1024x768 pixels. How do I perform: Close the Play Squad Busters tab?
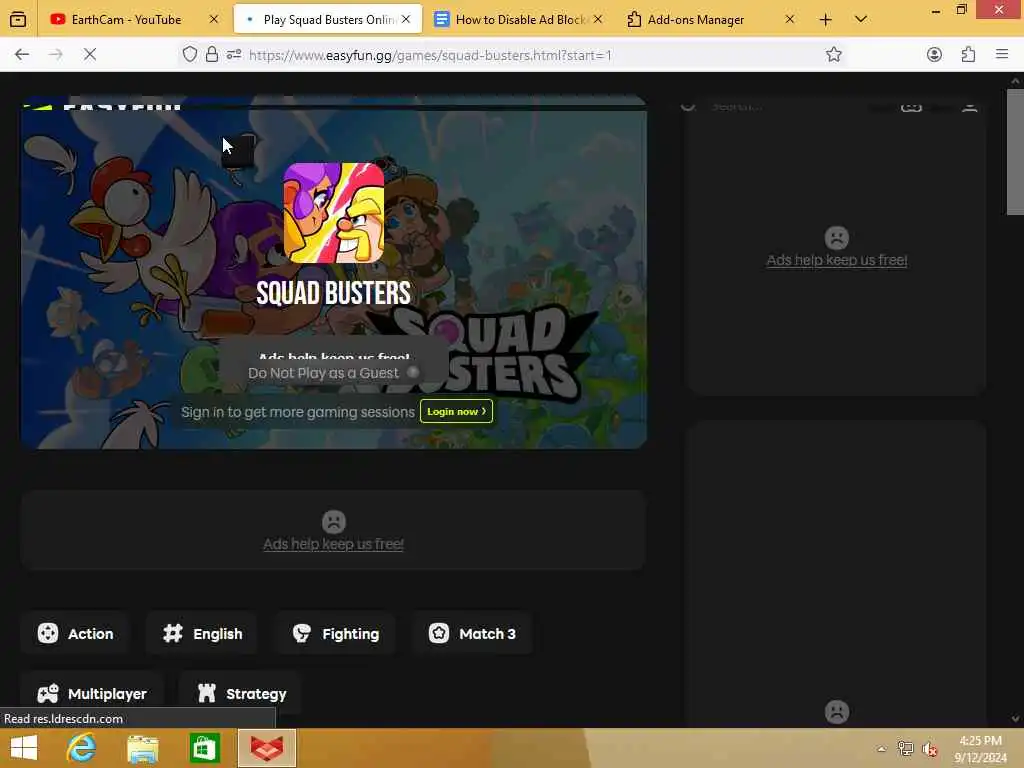click(406, 20)
